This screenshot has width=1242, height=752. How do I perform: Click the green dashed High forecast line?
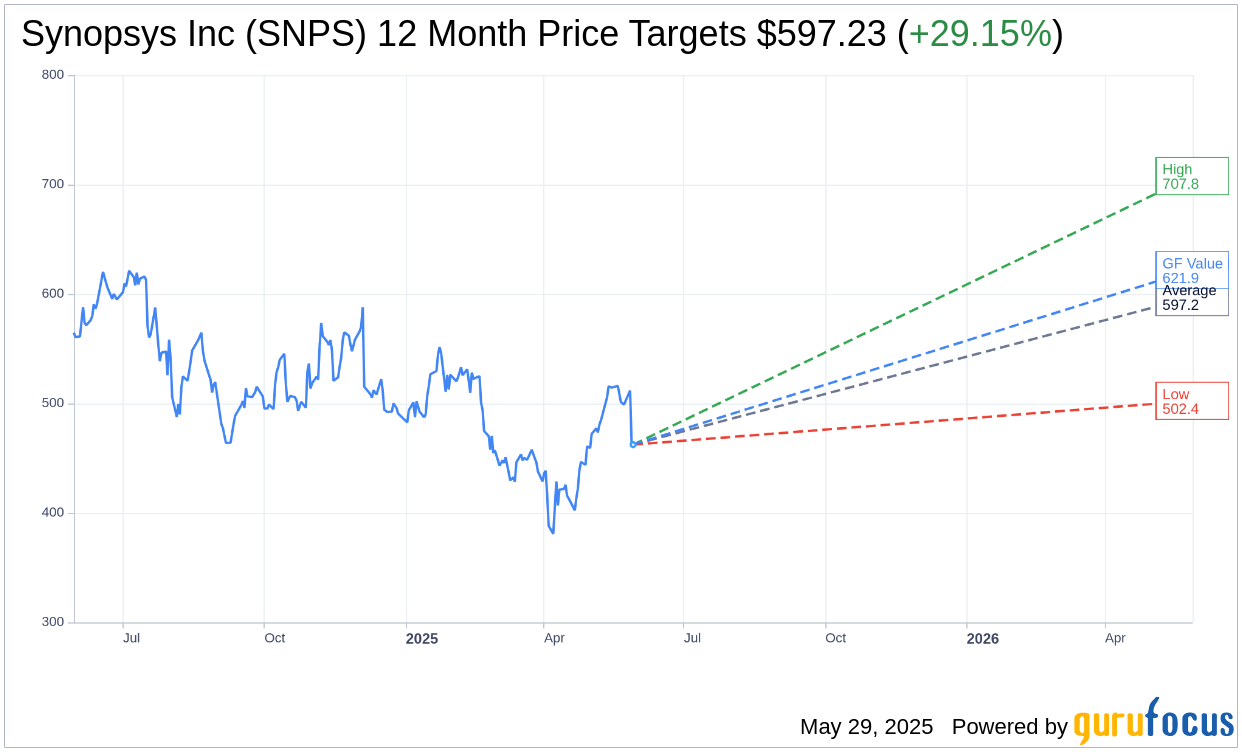click(900, 316)
